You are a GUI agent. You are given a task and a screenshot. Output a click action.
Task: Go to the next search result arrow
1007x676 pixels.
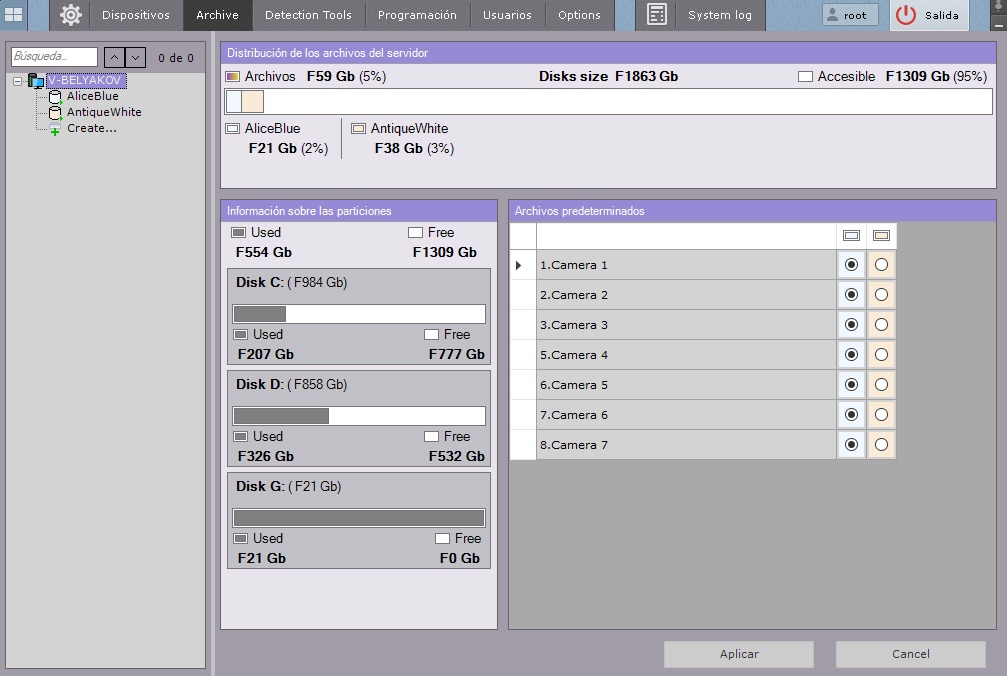(x=136, y=58)
